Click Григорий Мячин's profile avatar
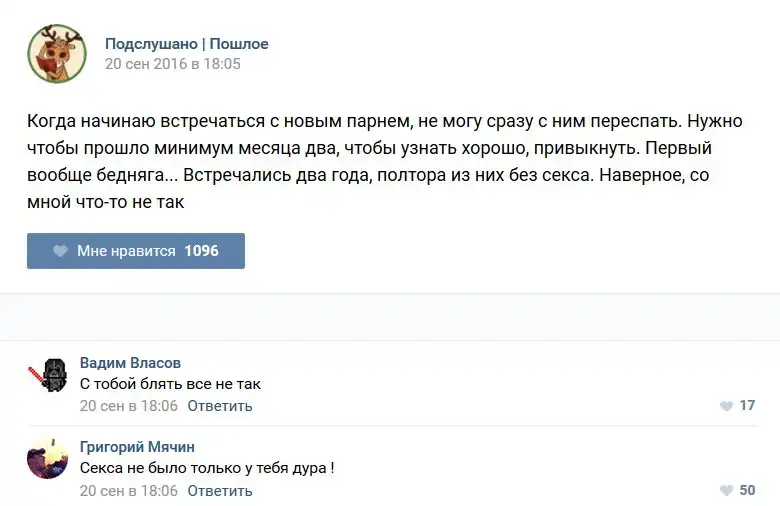Screen dimensions: 780x506 (49, 460)
